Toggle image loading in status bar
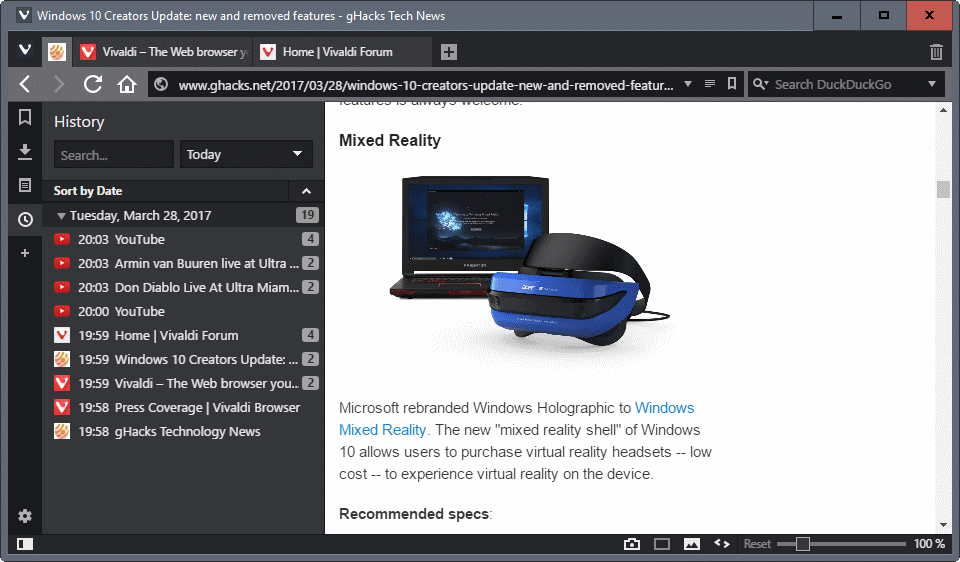Viewport: 960px width, 562px height. pos(691,544)
